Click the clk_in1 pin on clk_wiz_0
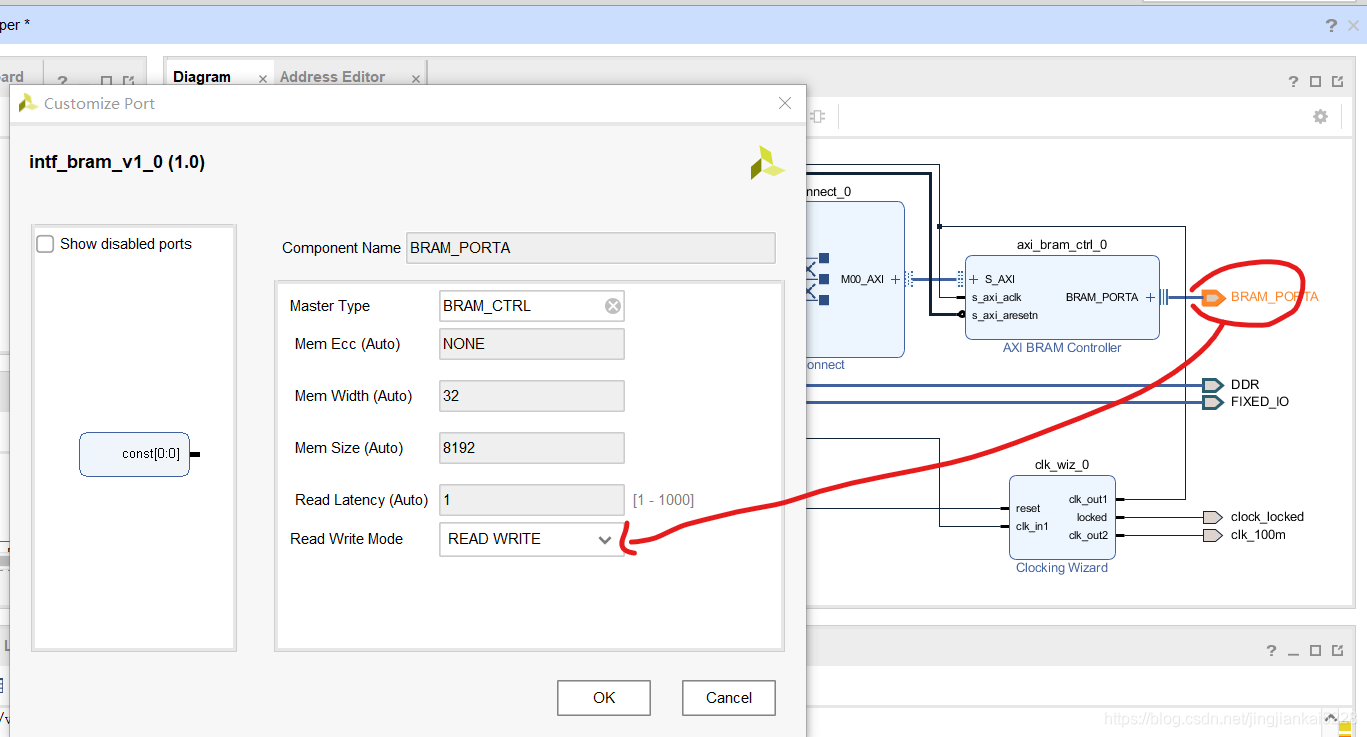 pos(1030,526)
